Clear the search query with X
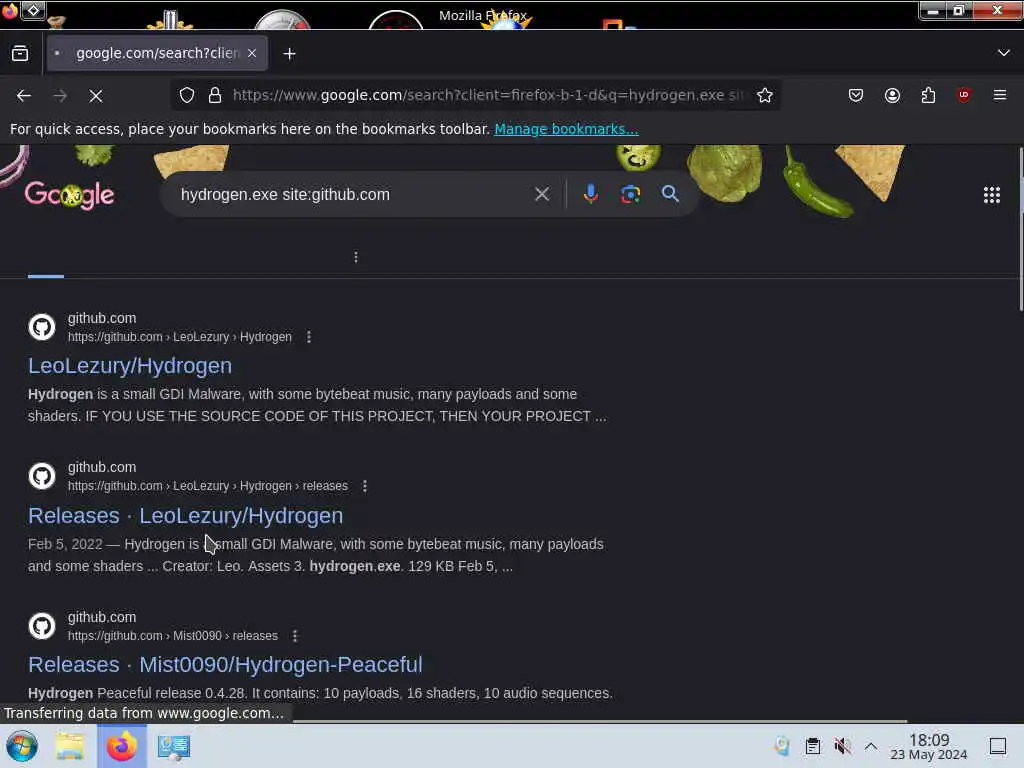Viewport: 1024px width, 768px height. (x=541, y=194)
